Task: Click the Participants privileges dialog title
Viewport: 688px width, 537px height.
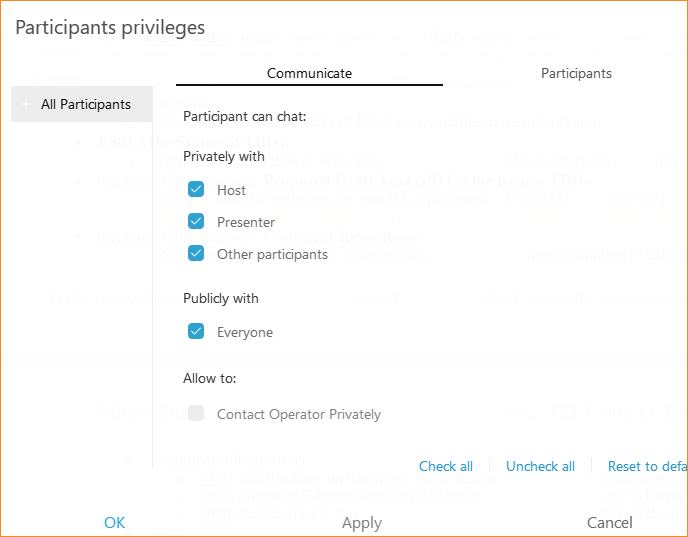Action: (110, 28)
